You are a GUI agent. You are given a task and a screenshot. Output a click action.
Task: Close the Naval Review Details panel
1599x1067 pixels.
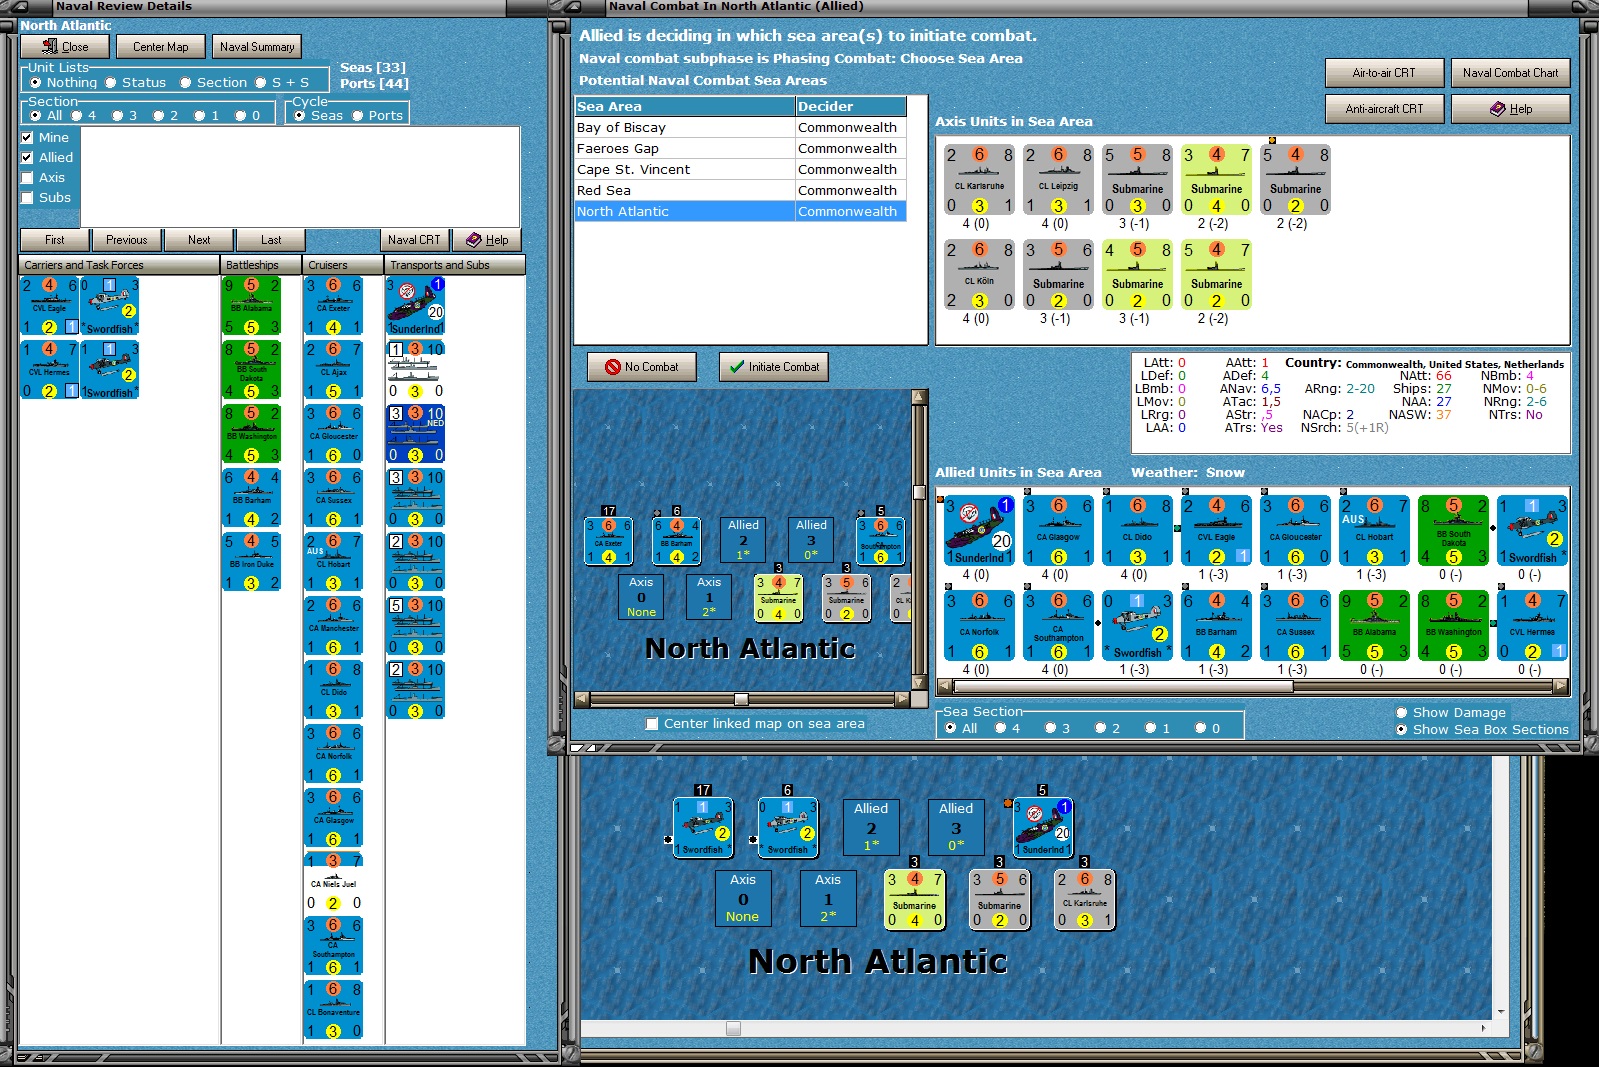point(65,47)
